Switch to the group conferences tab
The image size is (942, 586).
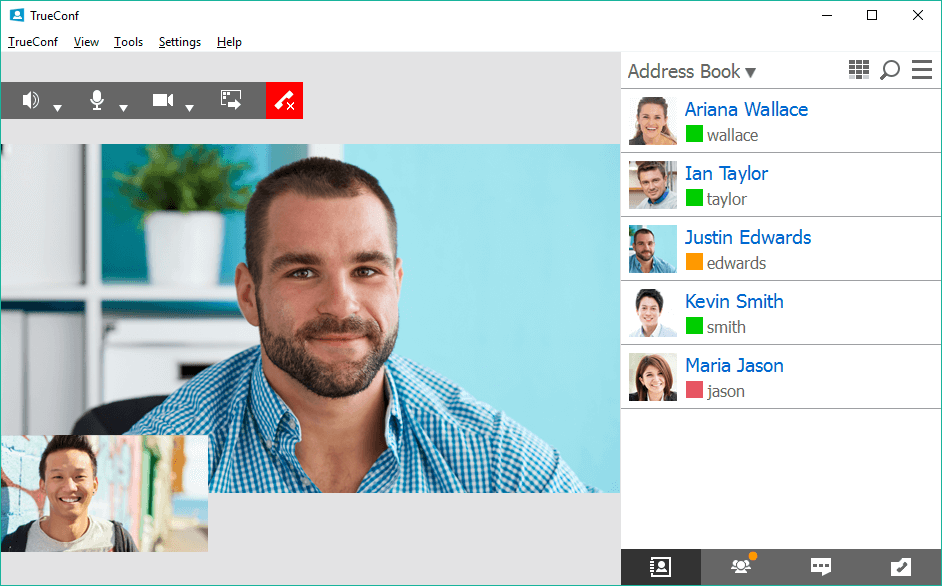point(741,567)
